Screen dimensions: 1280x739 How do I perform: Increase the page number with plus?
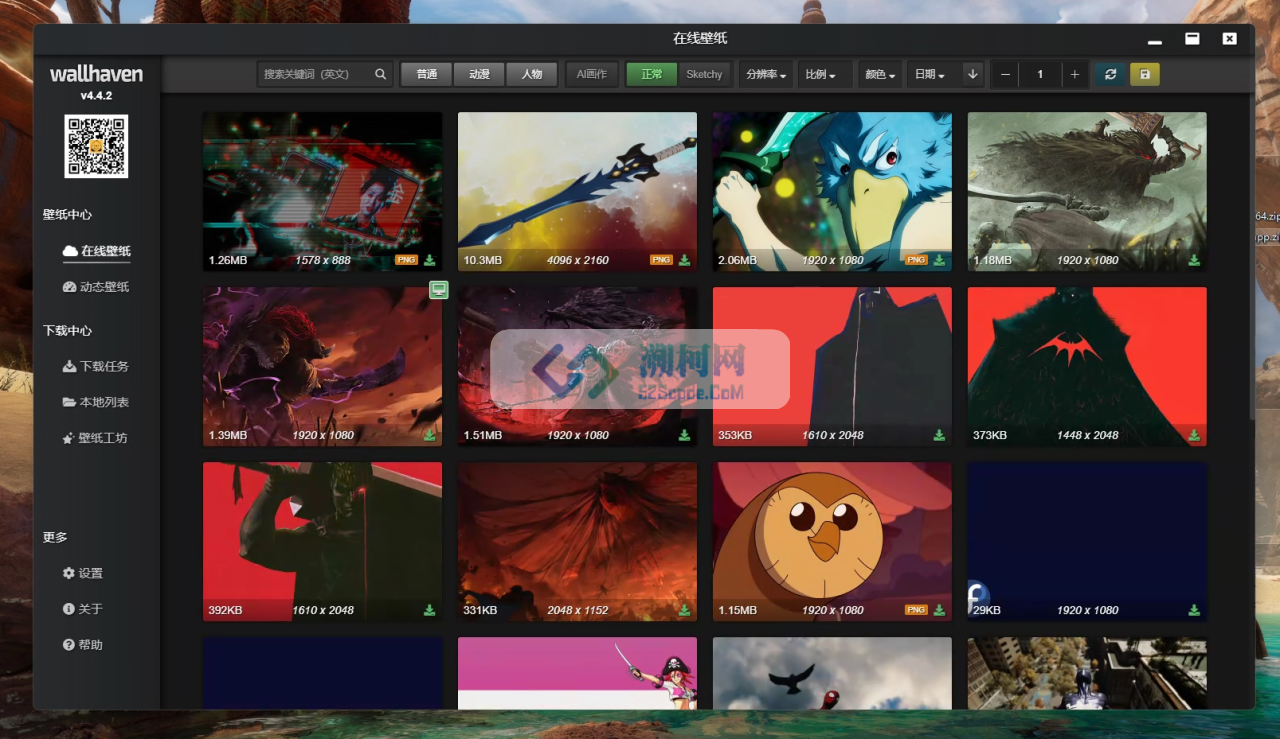pos(1074,74)
